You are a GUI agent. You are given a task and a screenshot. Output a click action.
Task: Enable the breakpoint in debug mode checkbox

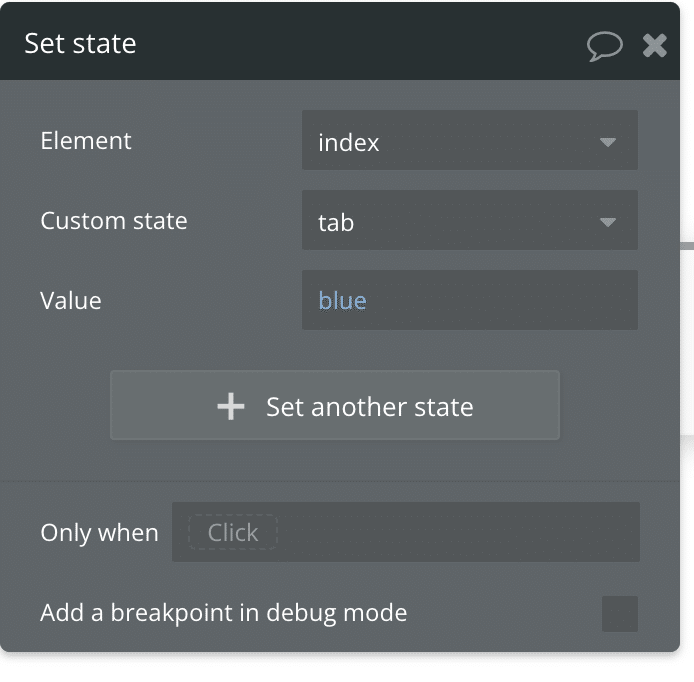coord(620,614)
